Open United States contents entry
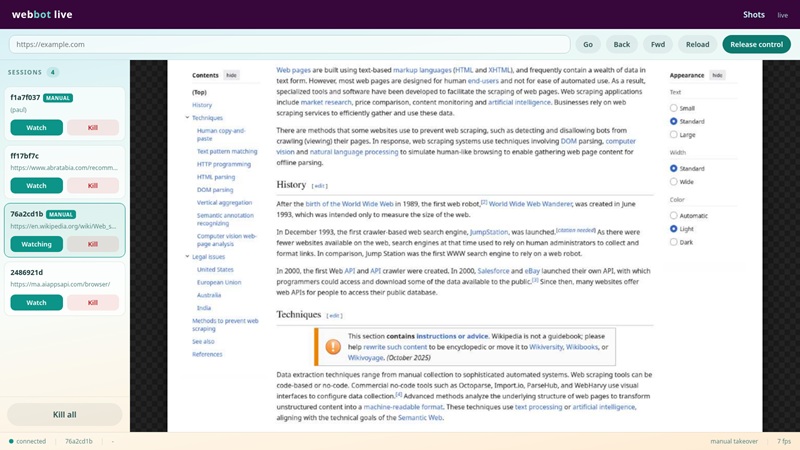 (x=215, y=269)
